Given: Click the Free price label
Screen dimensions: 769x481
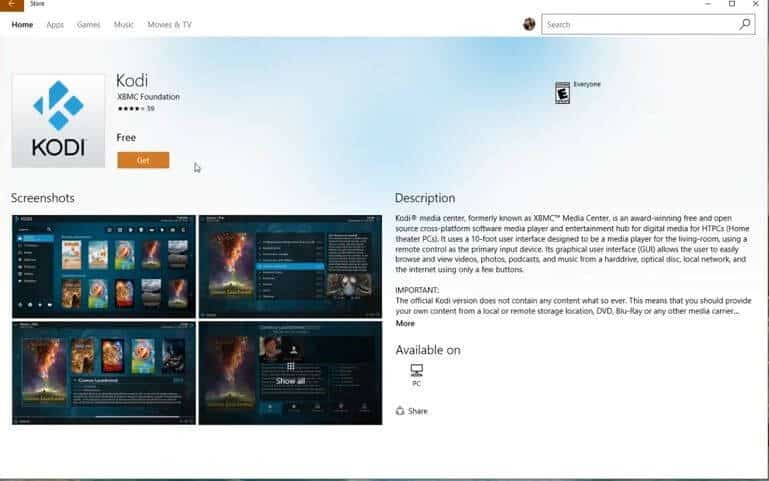Looking at the screenshot, I should coord(126,138).
